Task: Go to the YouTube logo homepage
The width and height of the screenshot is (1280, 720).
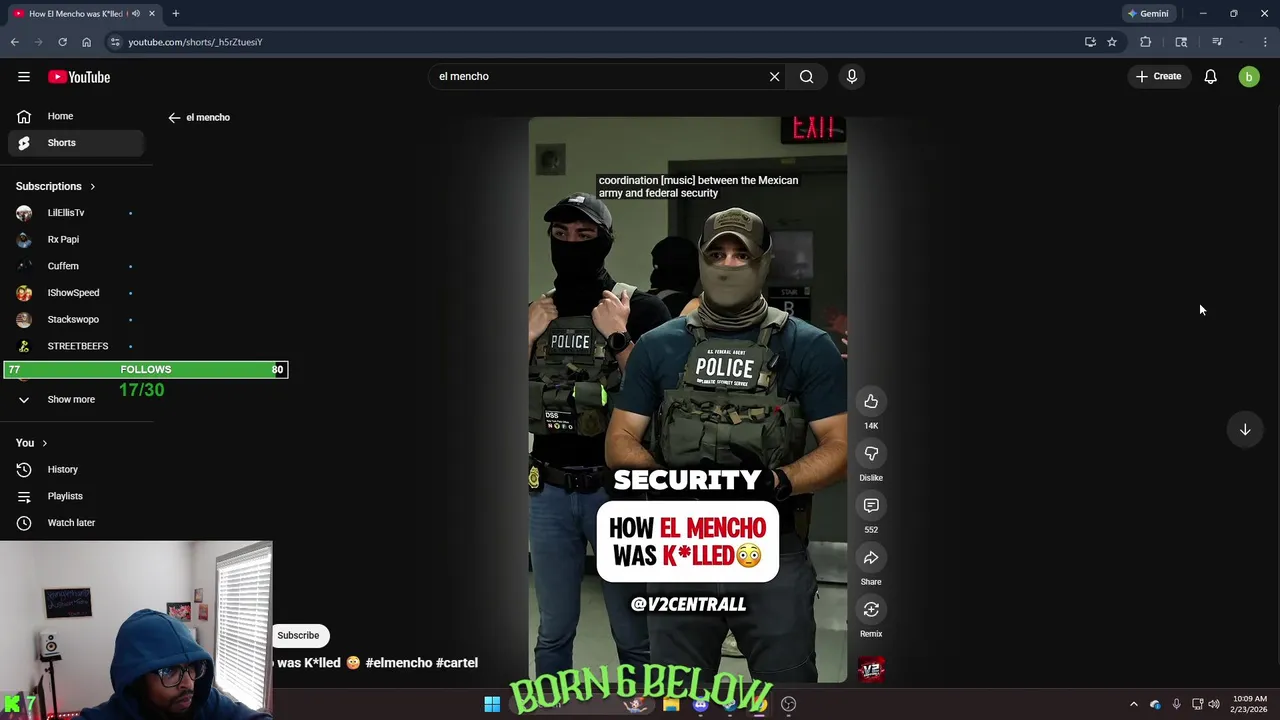Action: 79,77
